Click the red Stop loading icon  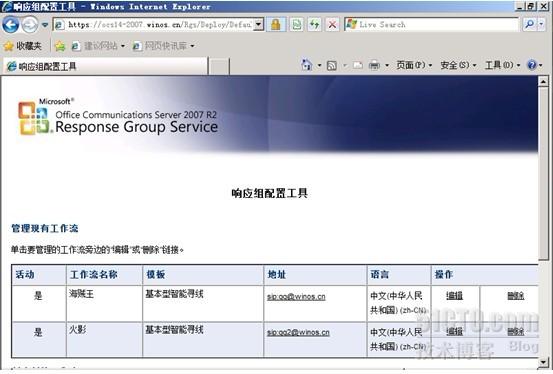[332, 25]
